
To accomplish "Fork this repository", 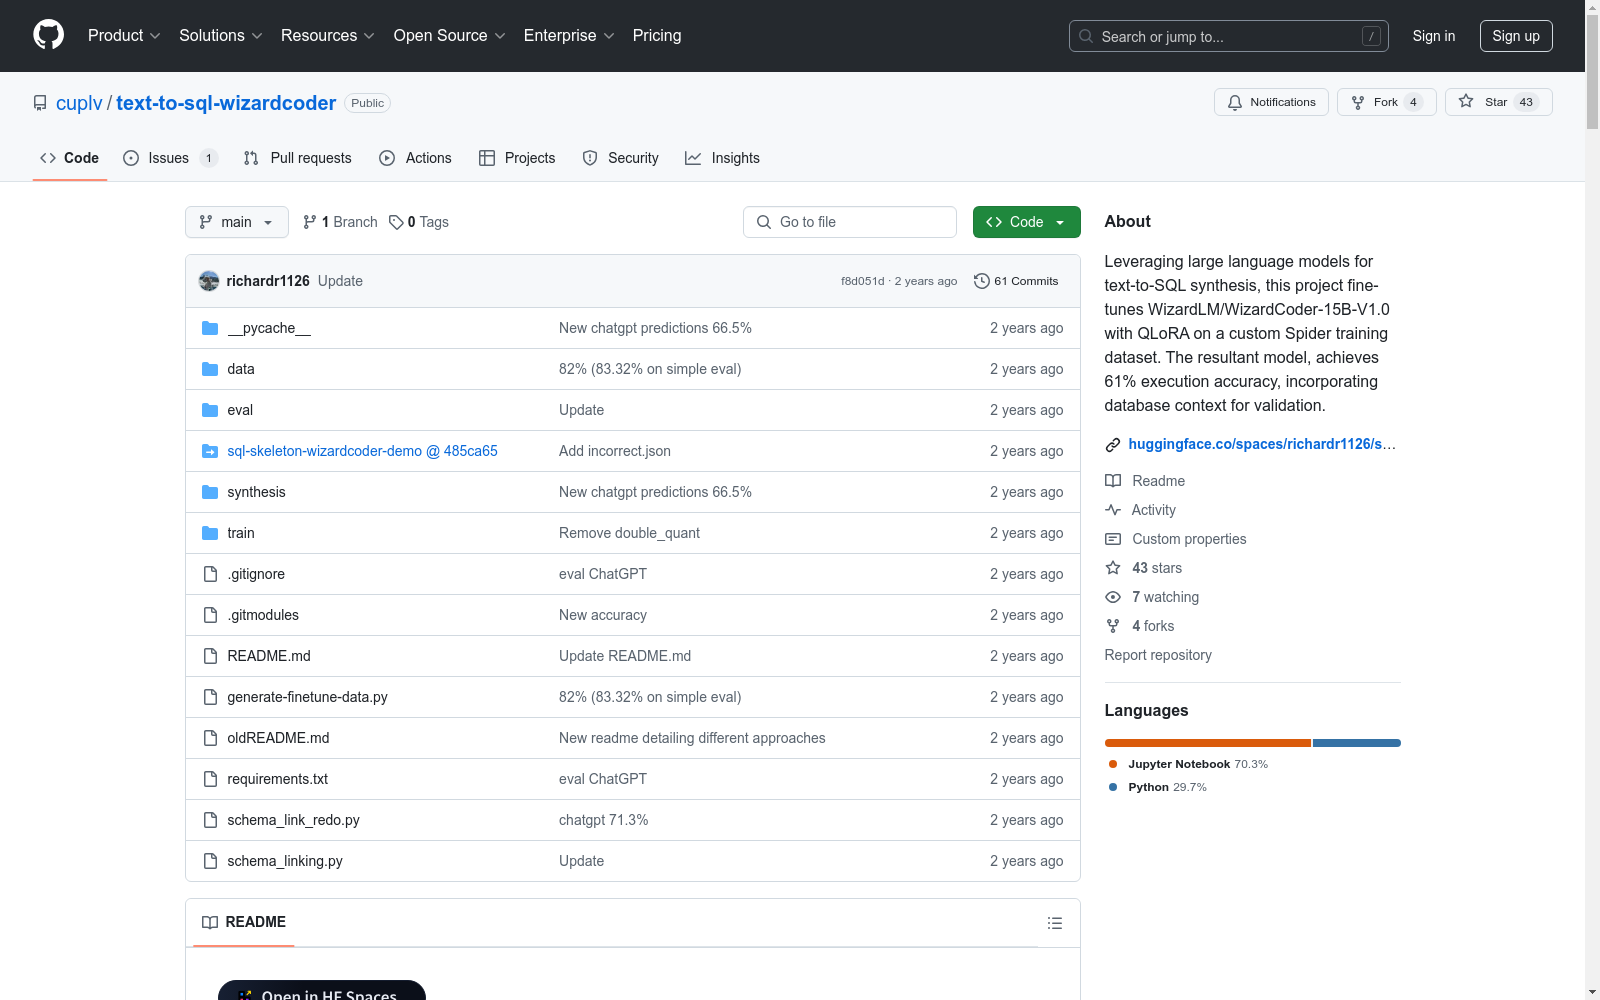I will click(1386, 102).
